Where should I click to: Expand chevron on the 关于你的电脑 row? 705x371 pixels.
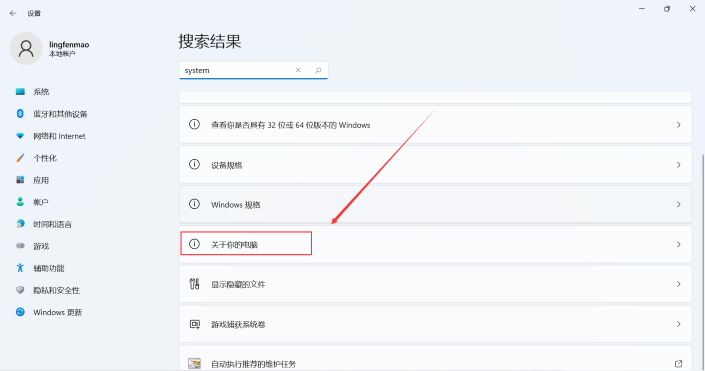[x=678, y=245]
